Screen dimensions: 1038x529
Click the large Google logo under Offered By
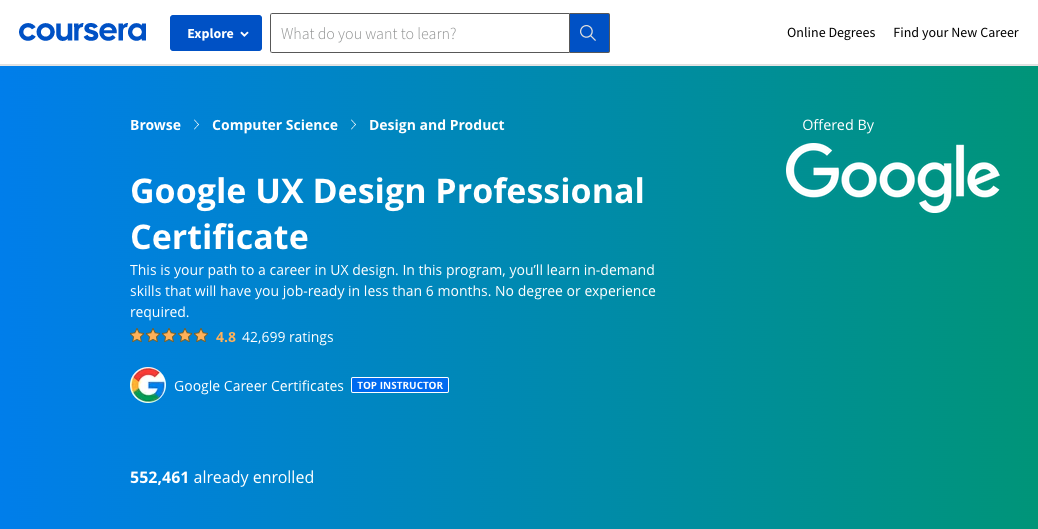(x=892, y=177)
